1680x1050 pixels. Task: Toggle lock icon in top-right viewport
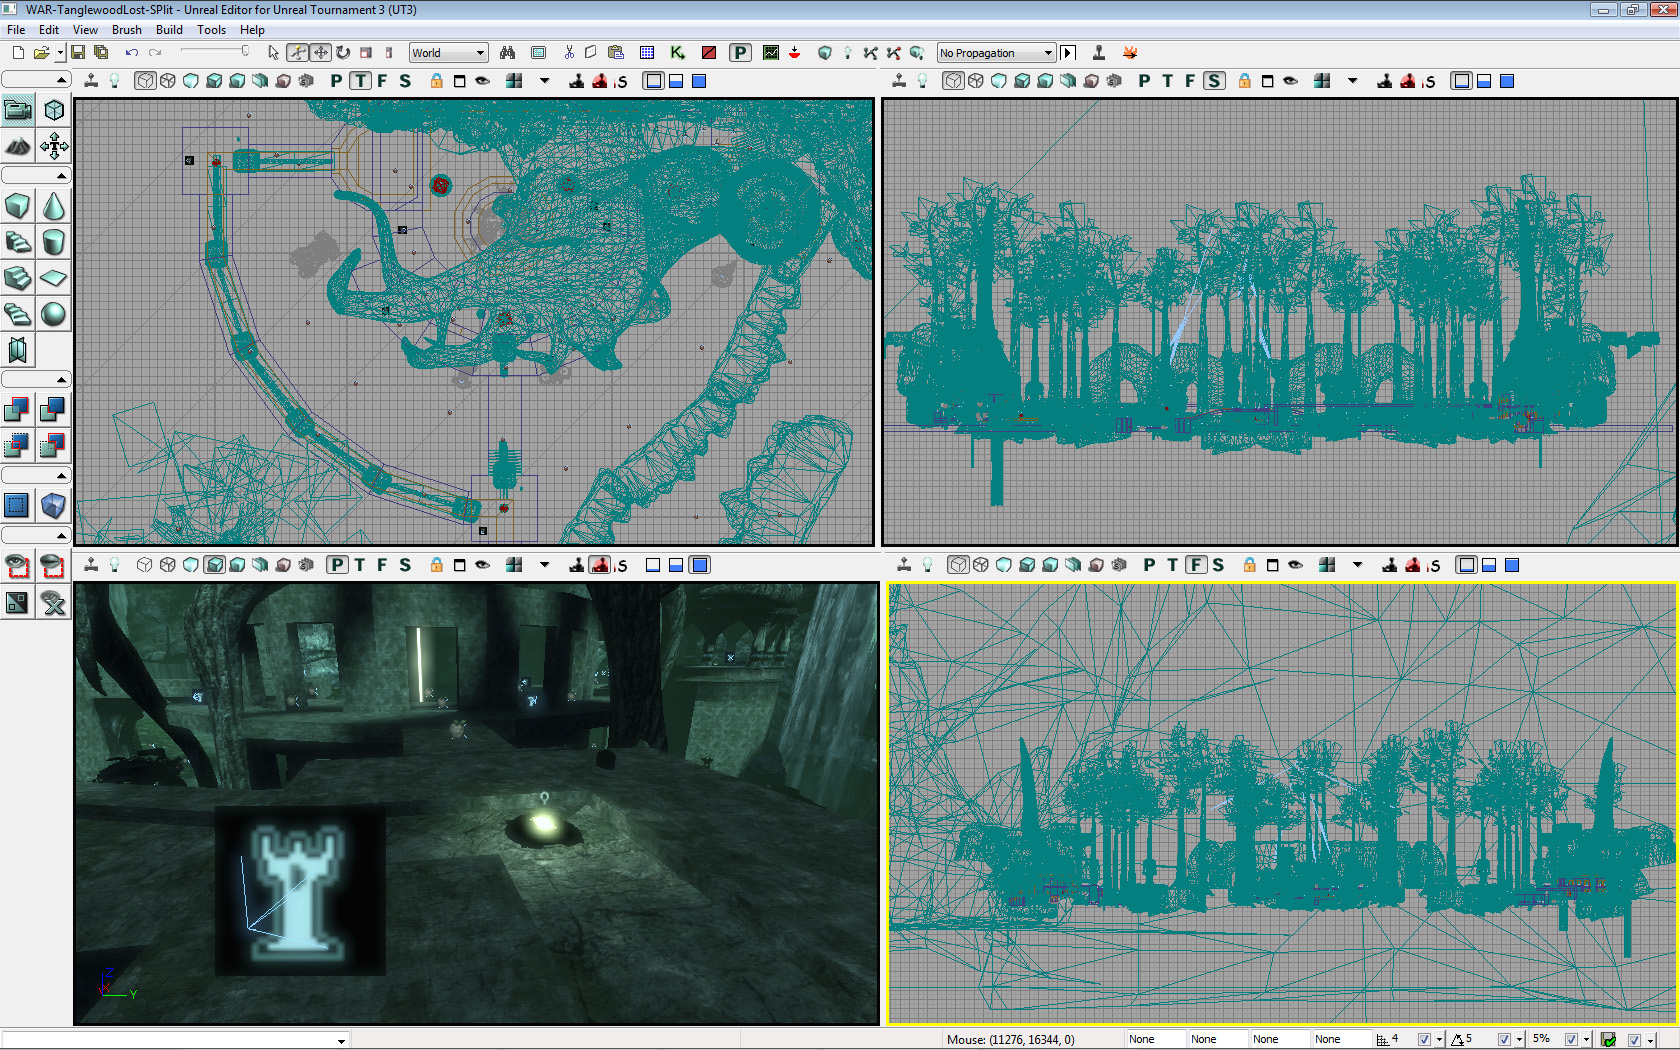[x=1245, y=81]
